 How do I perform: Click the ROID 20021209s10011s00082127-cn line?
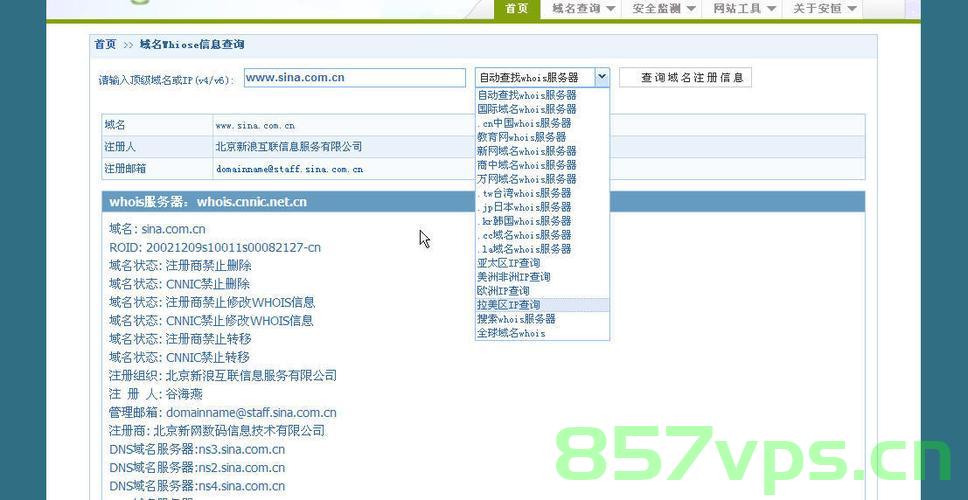(215, 248)
